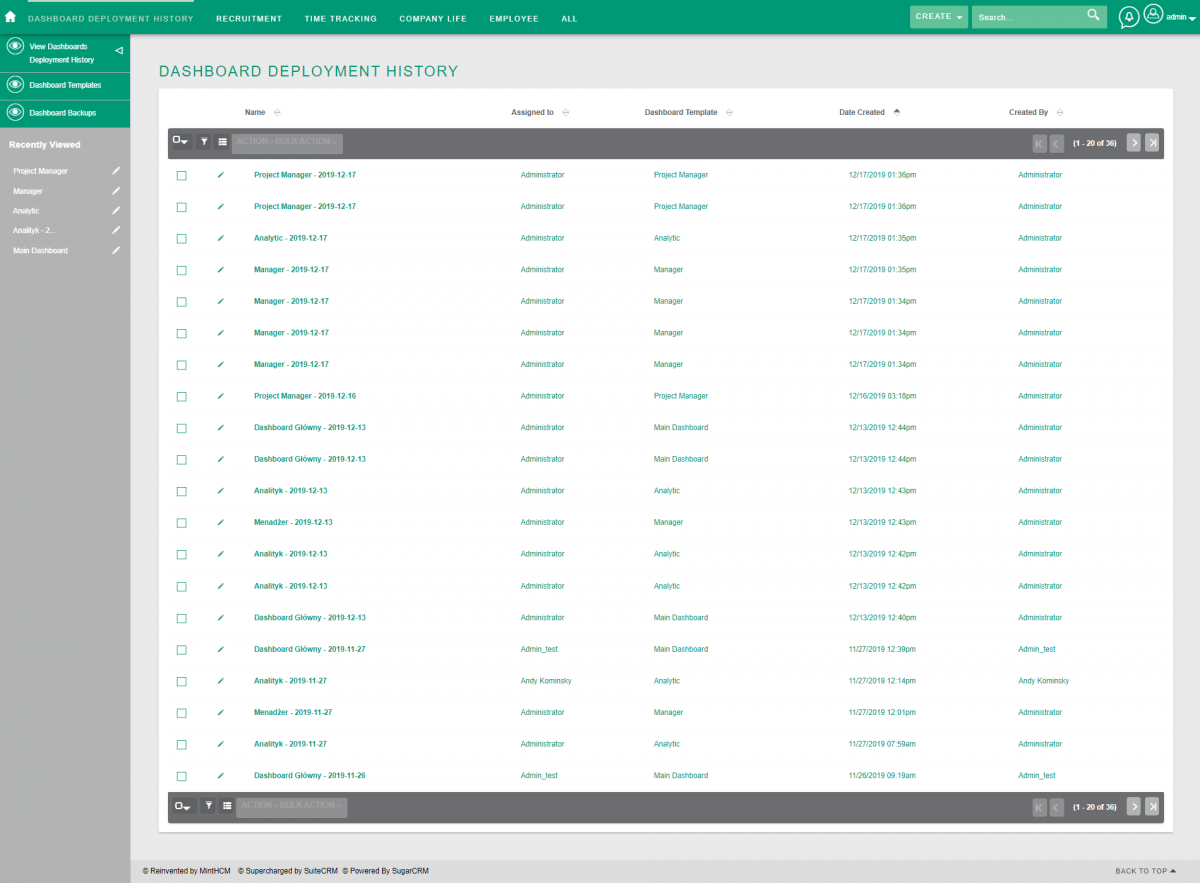This screenshot has height=883, width=1200.
Task: Edit recently viewed Analytic with pencil
Action: (x=116, y=211)
